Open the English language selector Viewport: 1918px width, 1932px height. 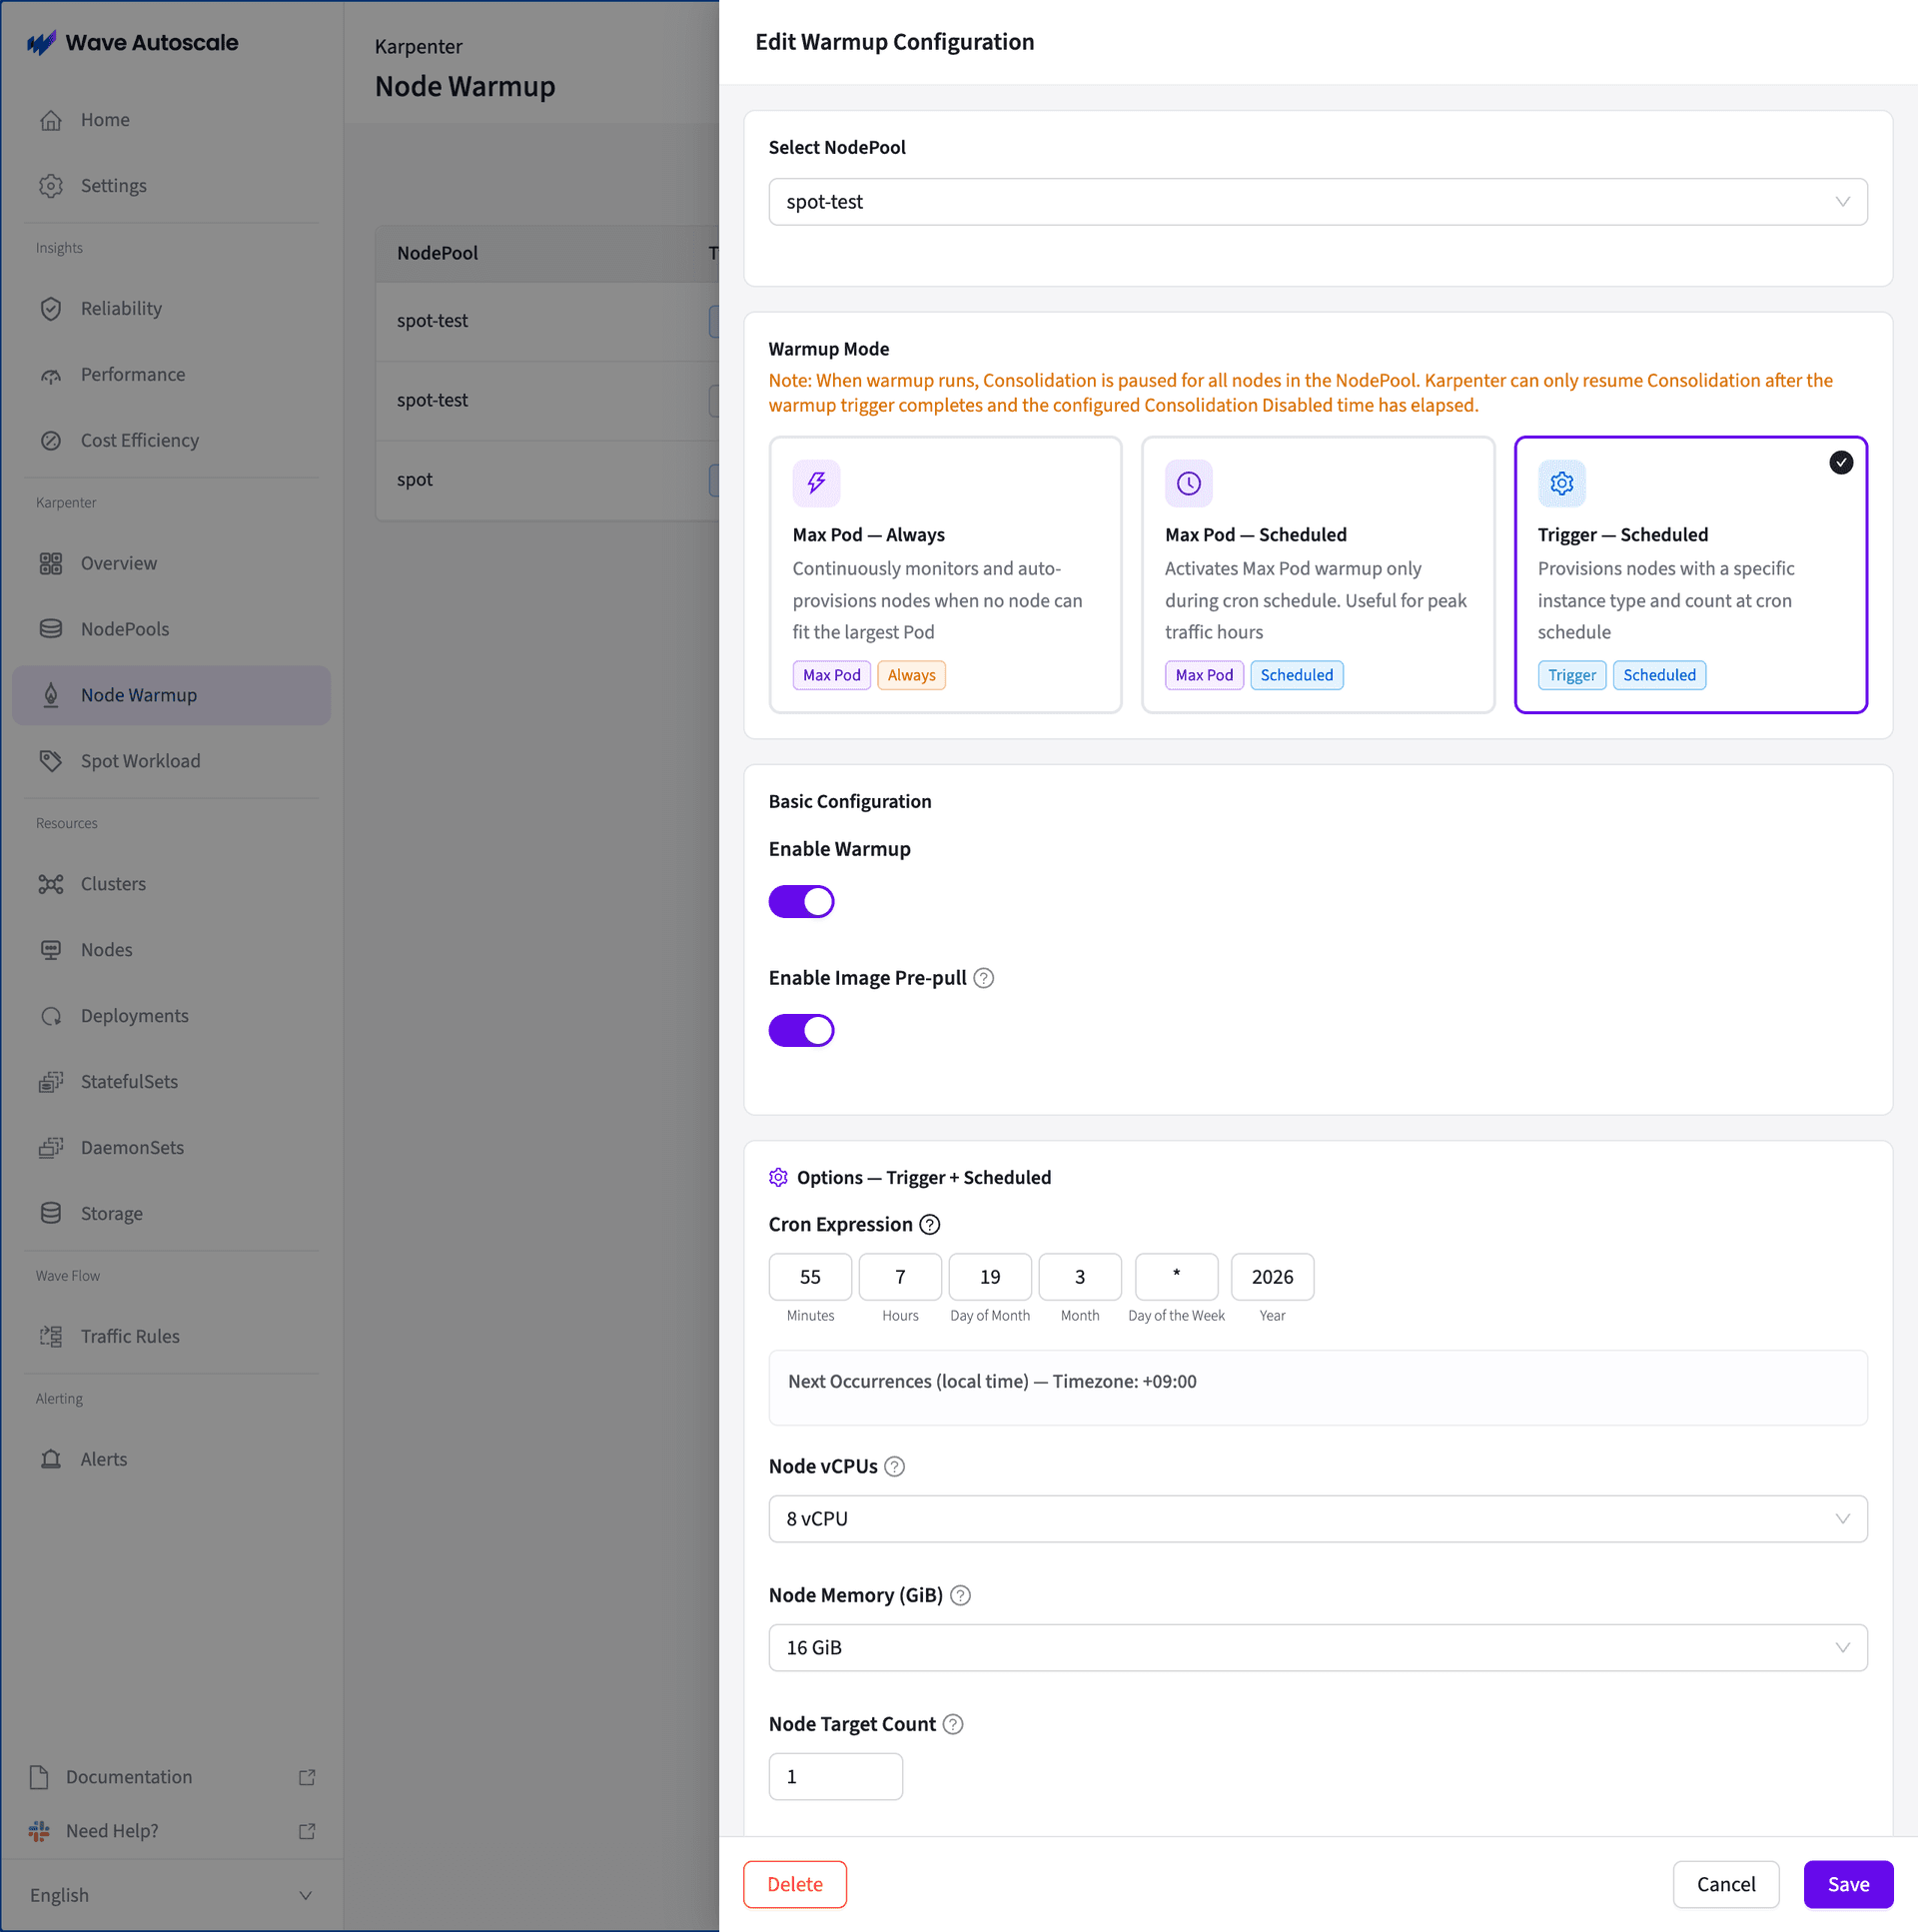[x=171, y=1897]
